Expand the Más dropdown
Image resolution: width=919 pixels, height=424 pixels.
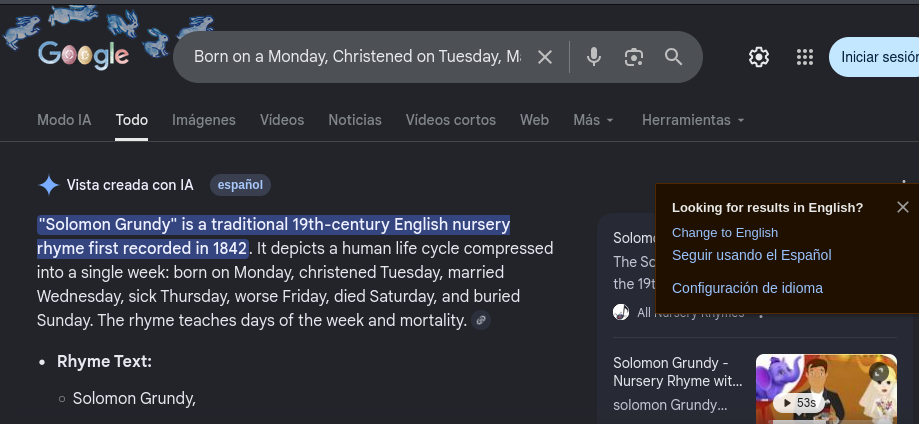pyautogui.click(x=593, y=120)
